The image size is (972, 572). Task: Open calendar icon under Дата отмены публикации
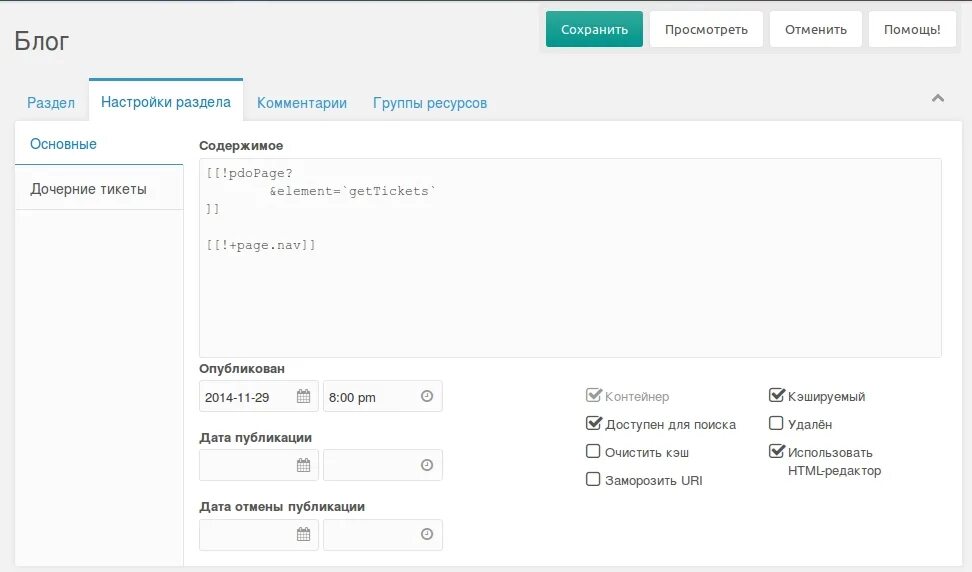click(303, 534)
